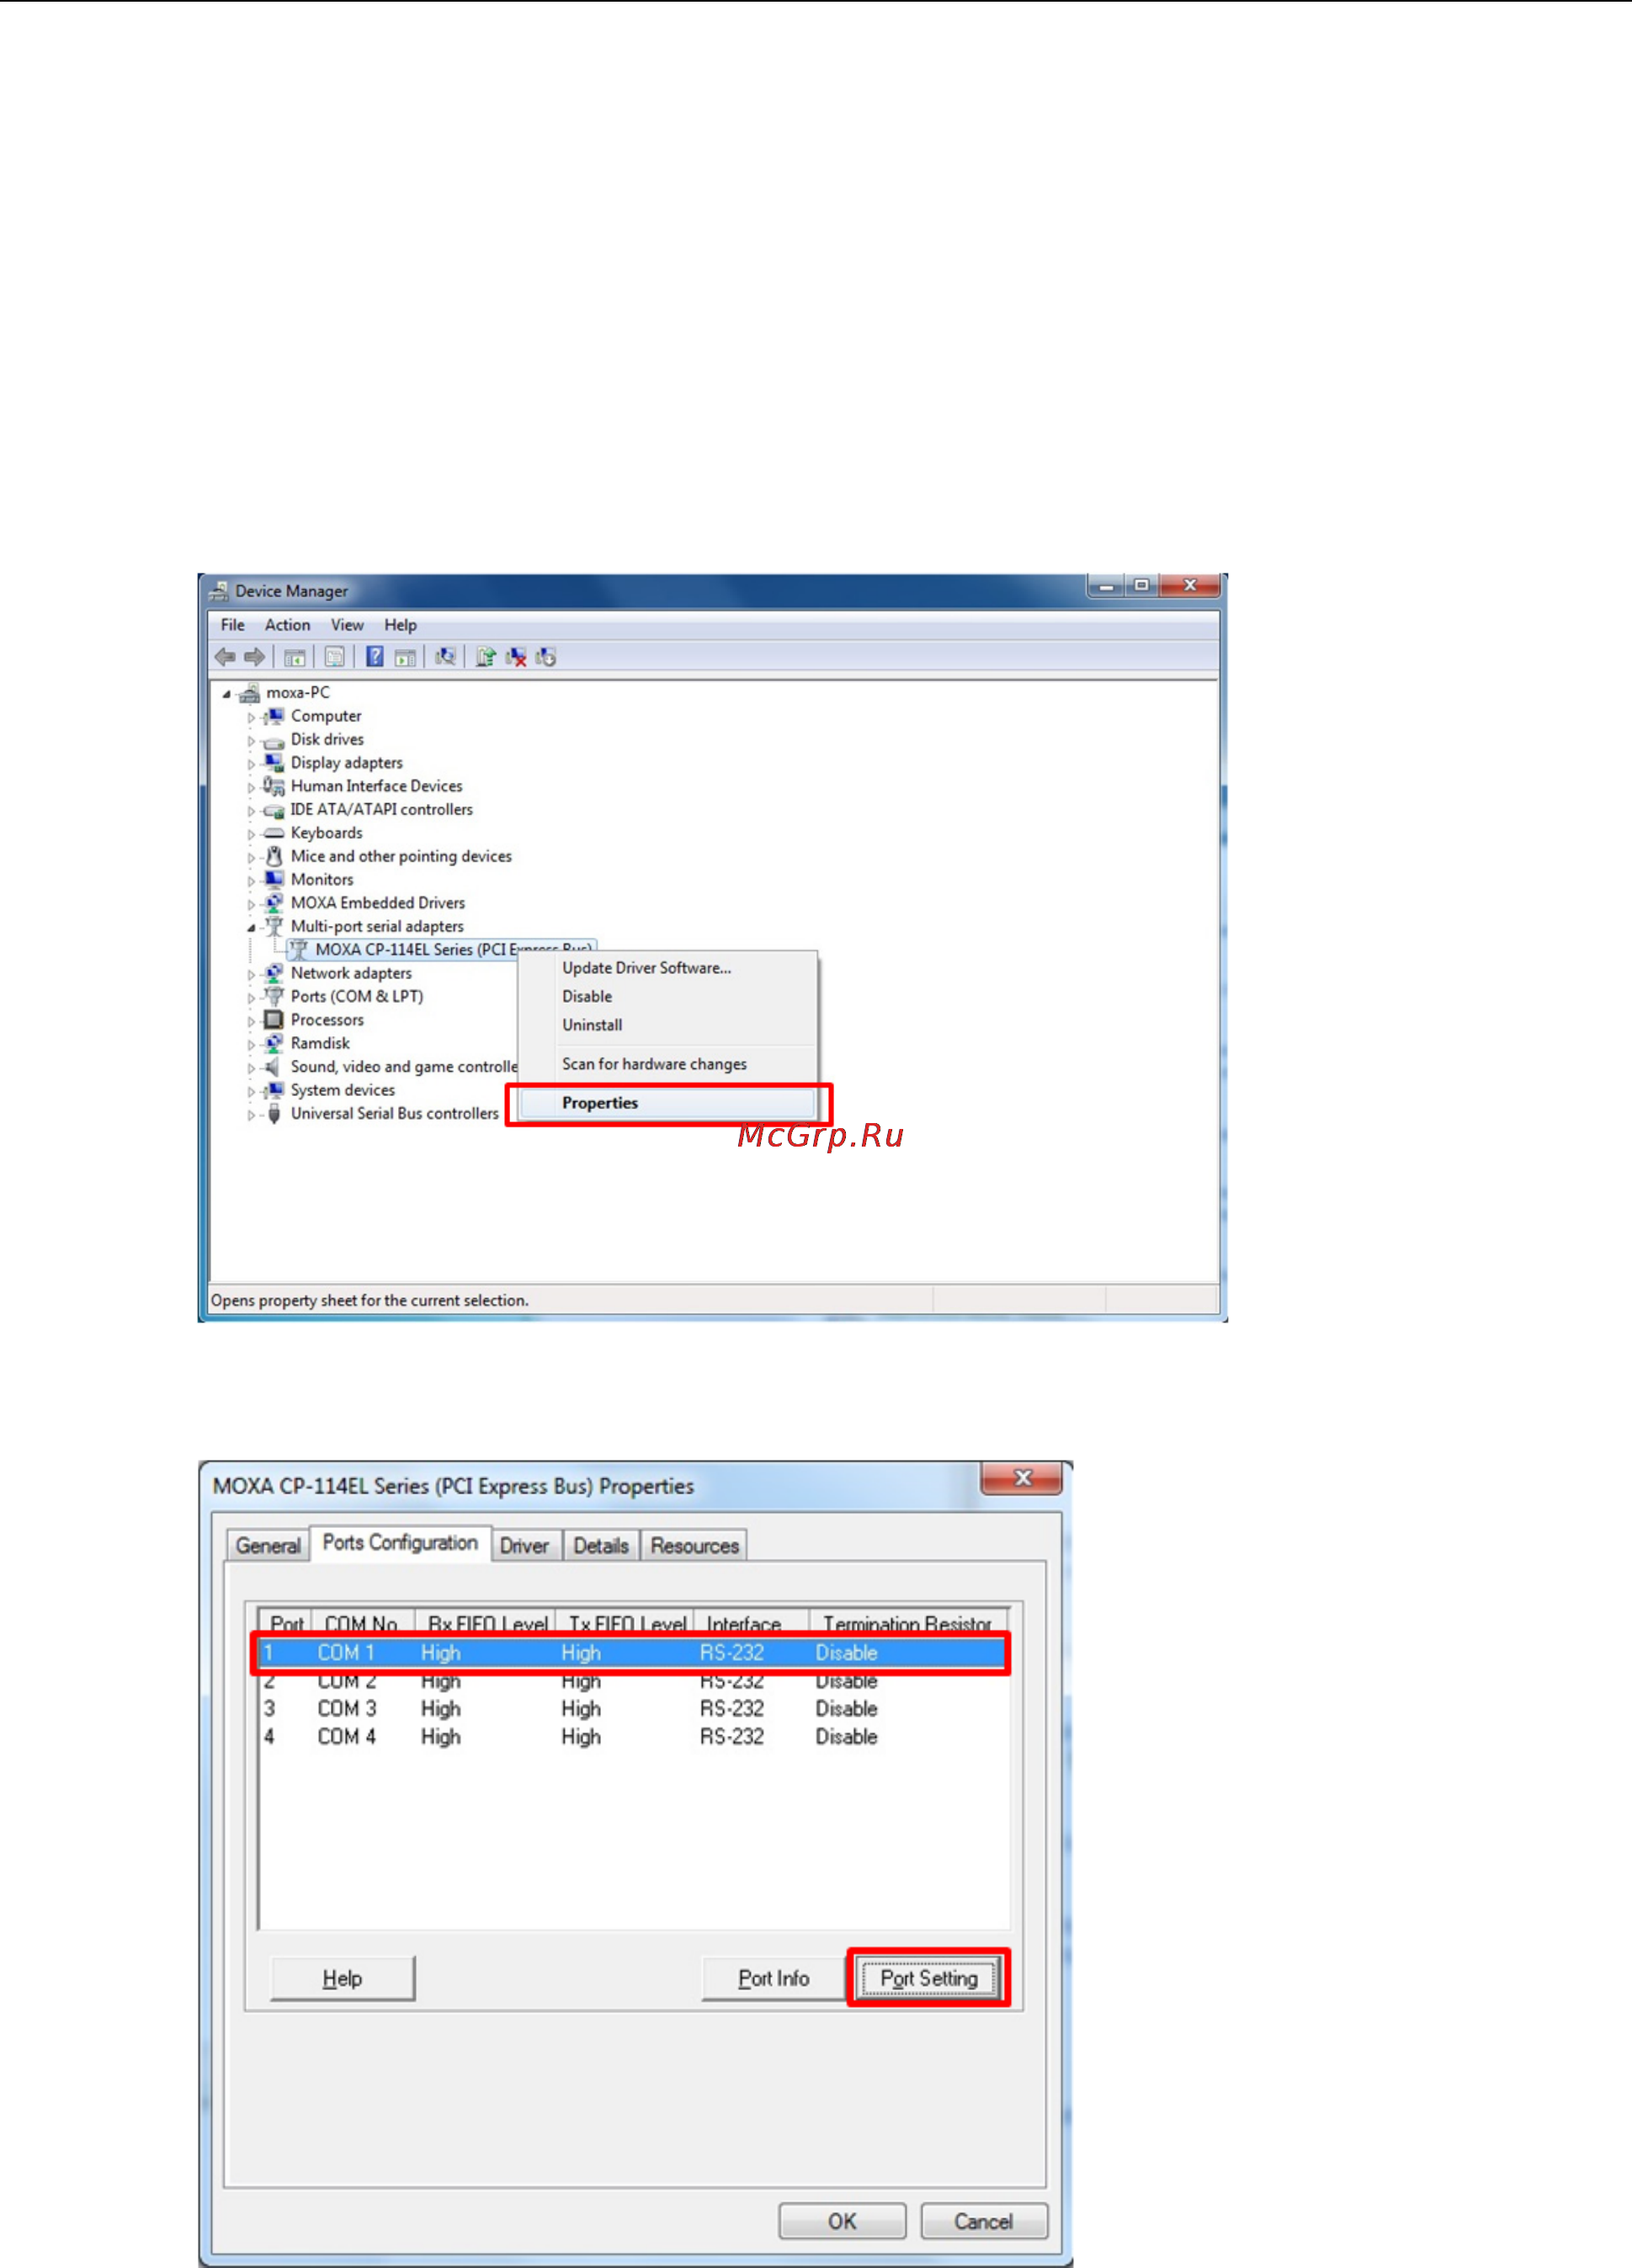Image resolution: width=1632 pixels, height=2268 pixels.
Task: Select the Ramdisk tree item
Action: tap(320, 1043)
